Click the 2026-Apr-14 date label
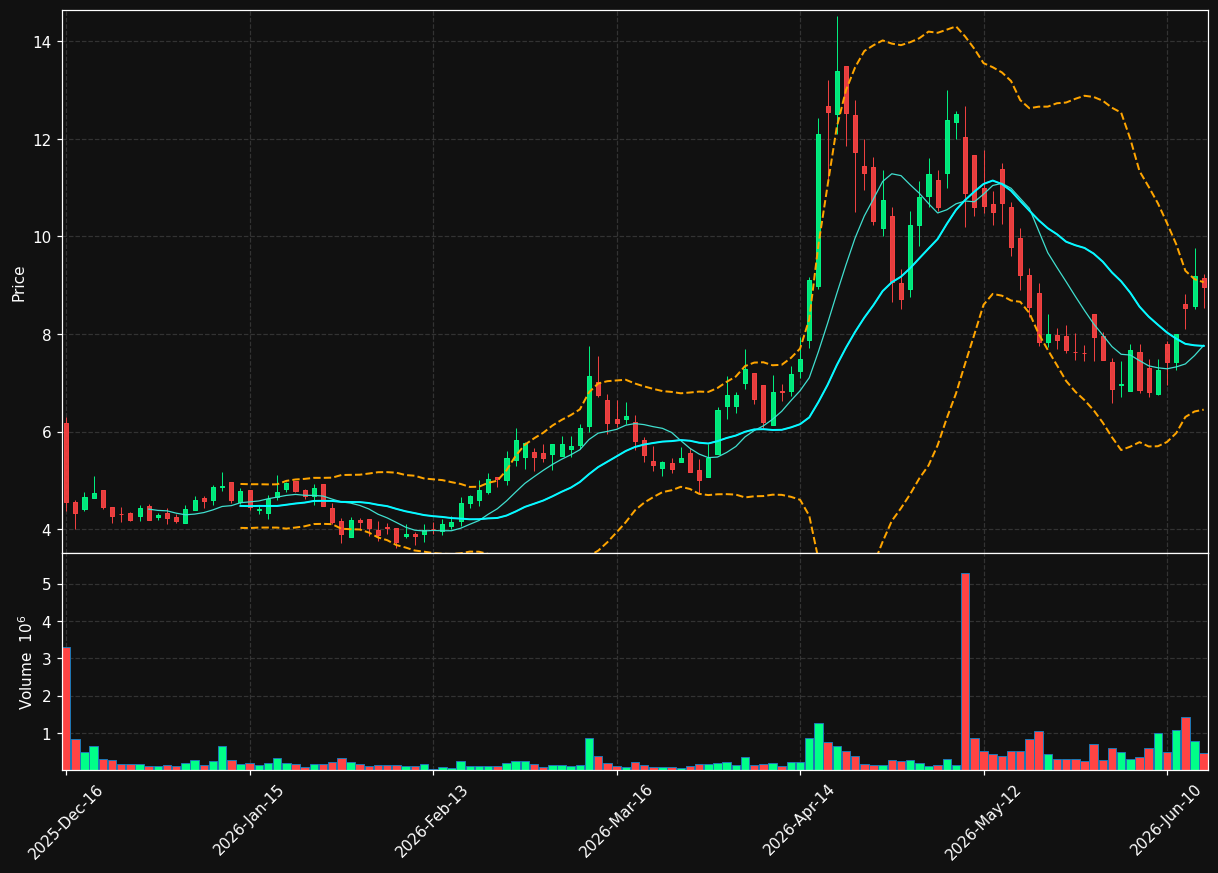Image resolution: width=1218 pixels, height=873 pixels. coord(800,821)
